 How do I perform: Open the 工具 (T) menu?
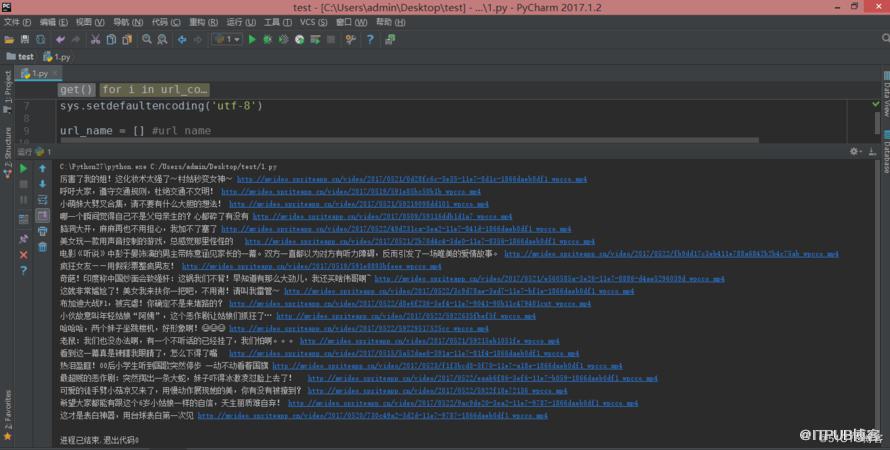pos(278,22)
